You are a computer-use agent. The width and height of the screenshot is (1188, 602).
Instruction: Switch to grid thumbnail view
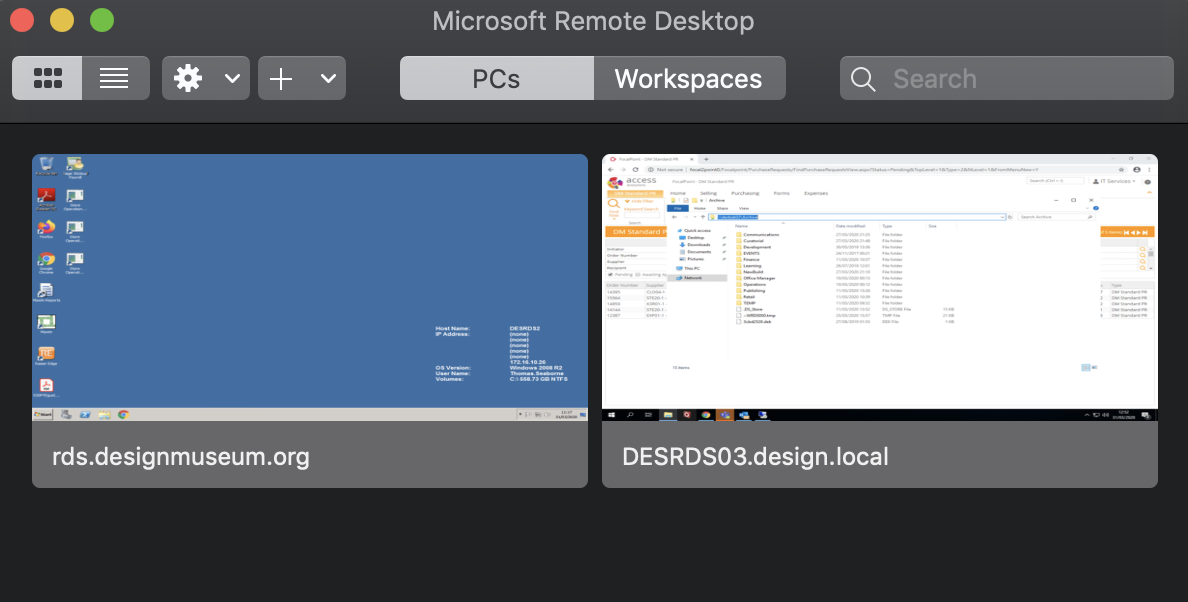coord(48,78)
